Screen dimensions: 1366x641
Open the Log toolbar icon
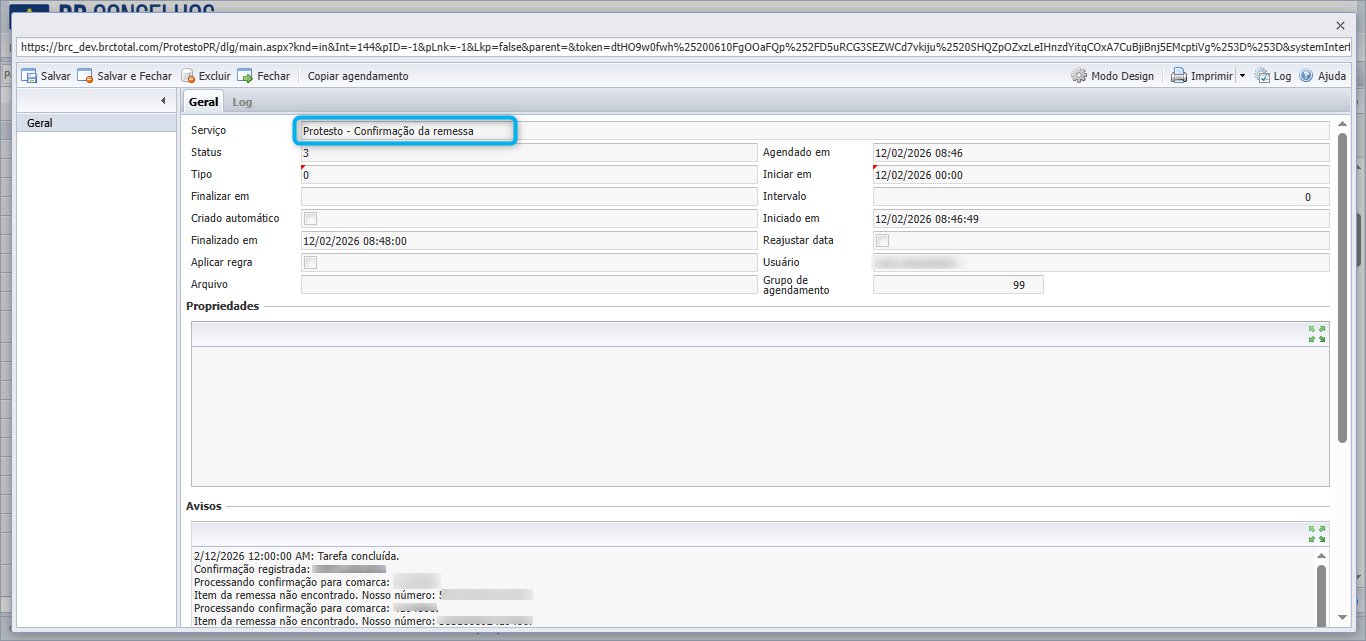click(x=1262, y=76)
